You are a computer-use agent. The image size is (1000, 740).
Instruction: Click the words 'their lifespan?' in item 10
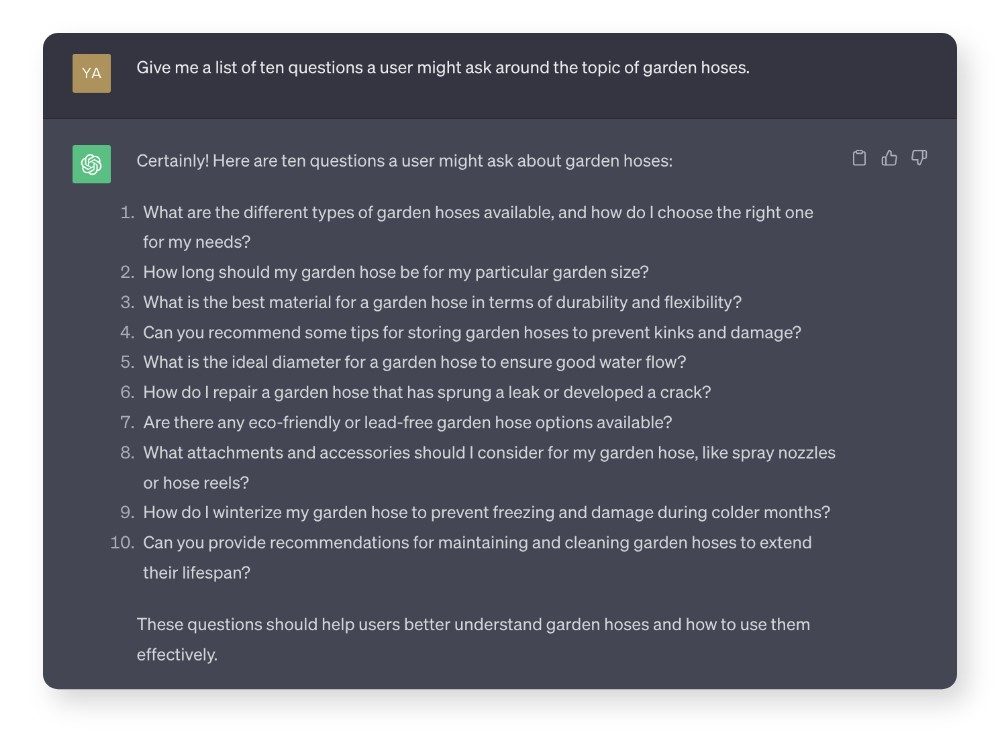pos(196,573)
